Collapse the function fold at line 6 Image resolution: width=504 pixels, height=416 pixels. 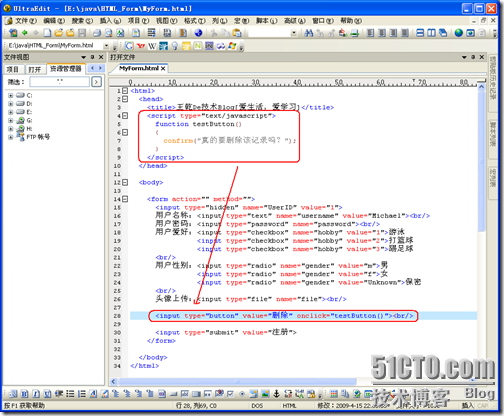(x=125, y=132)
